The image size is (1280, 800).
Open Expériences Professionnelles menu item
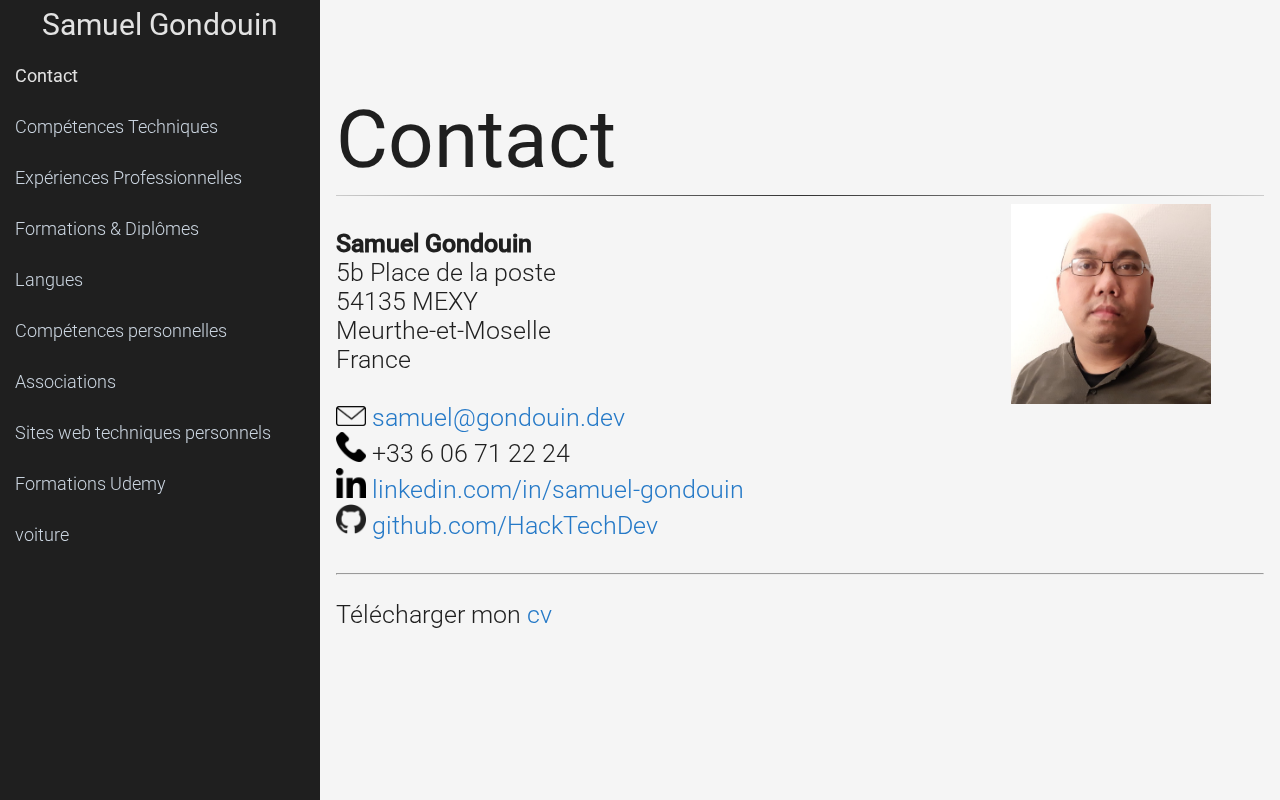pyautogui.click(x=128, y=178)
